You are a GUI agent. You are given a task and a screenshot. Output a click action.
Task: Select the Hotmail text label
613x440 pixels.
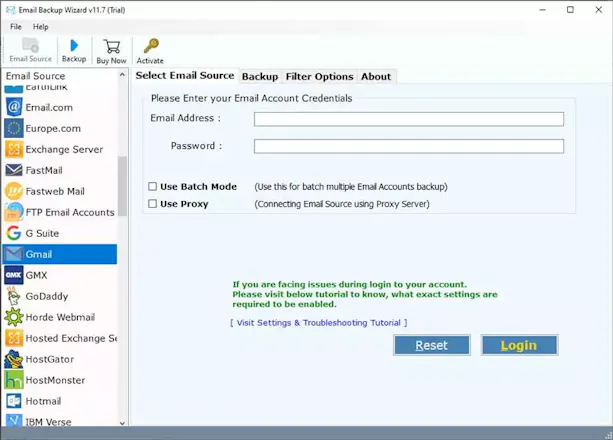click(x=43, y=401)
